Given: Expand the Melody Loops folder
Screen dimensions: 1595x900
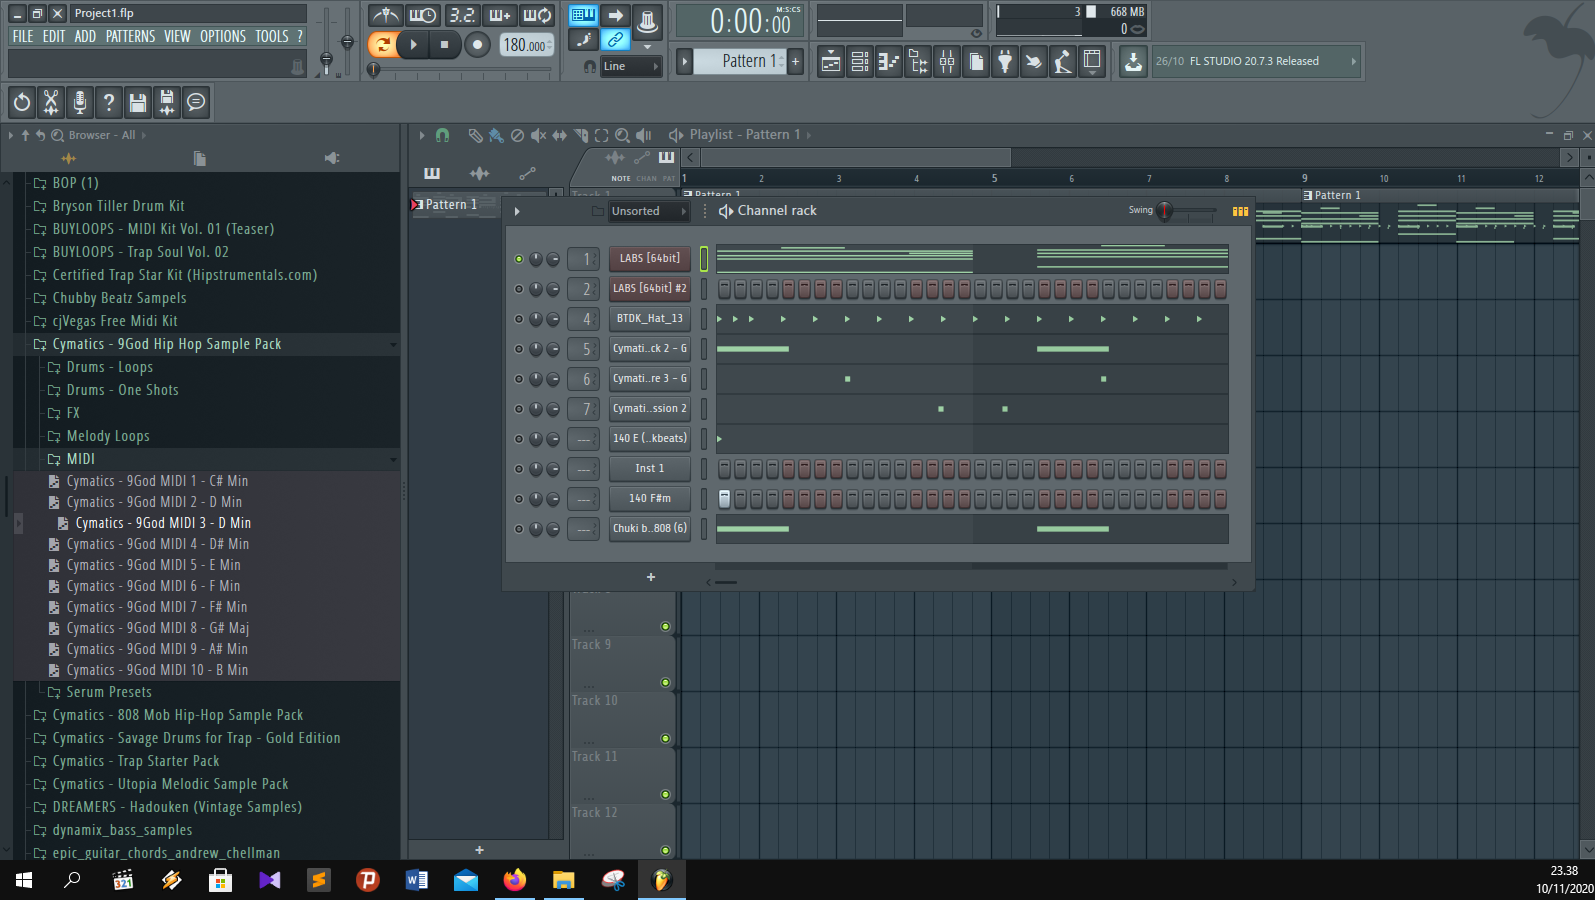Looking at the screenshot, I should [108, 436].
